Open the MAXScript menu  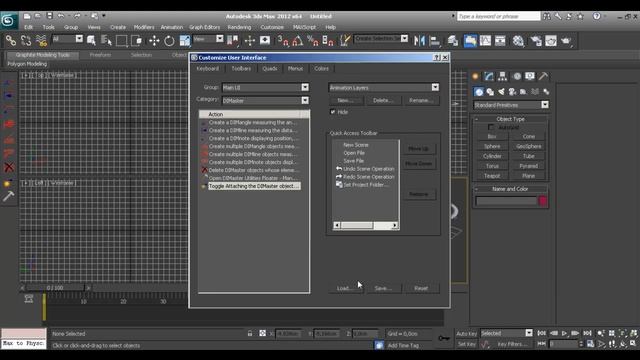pyautogui.click(x=304, y=27)
